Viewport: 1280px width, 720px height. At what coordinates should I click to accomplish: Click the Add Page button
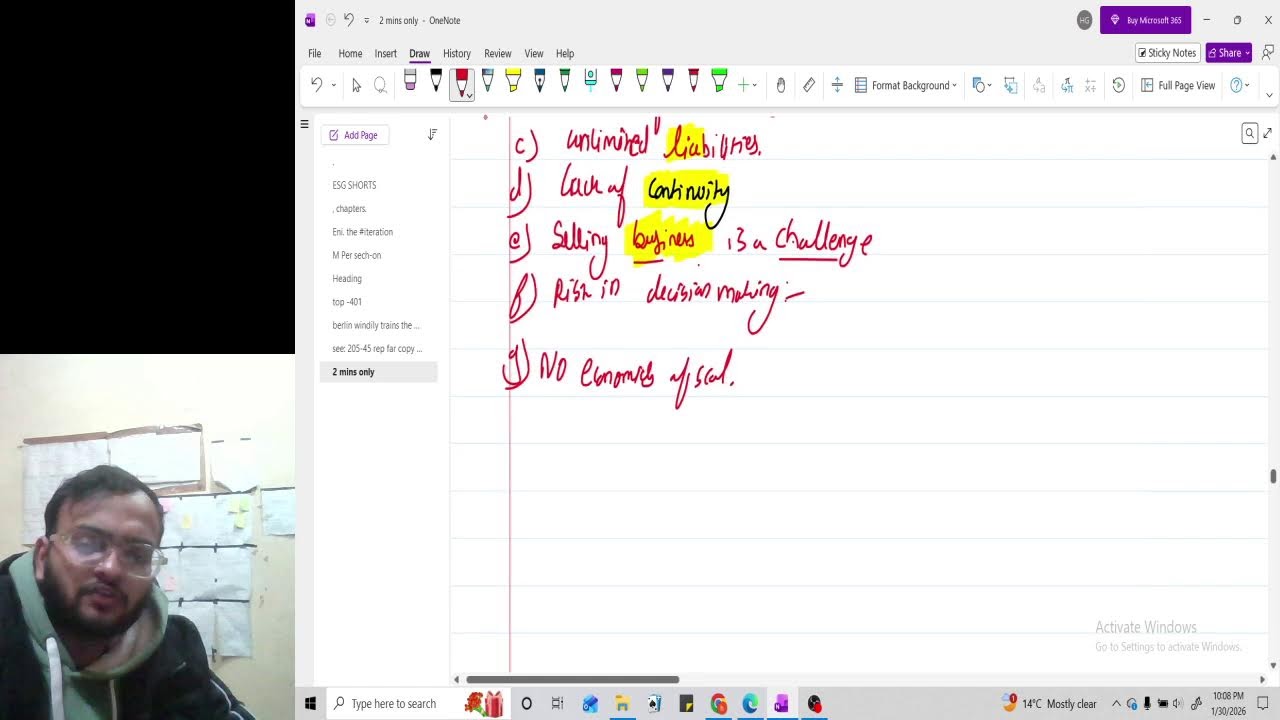[x=354, y=135]
